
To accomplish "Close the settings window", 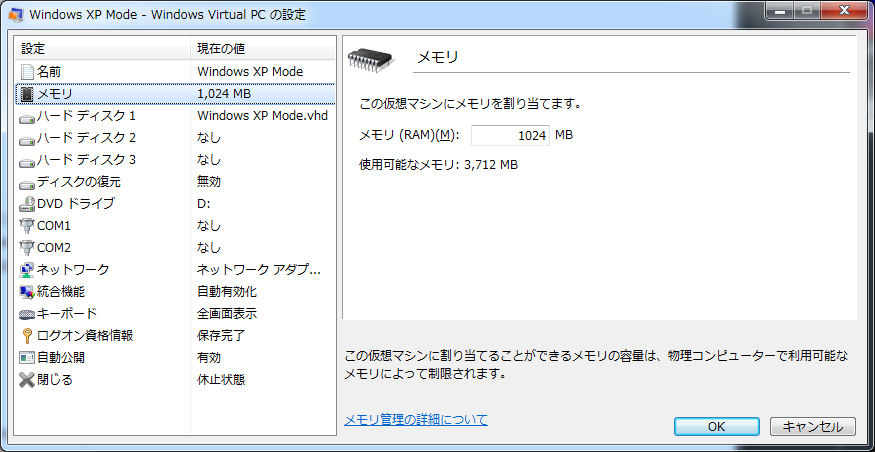I will point(844,11).
